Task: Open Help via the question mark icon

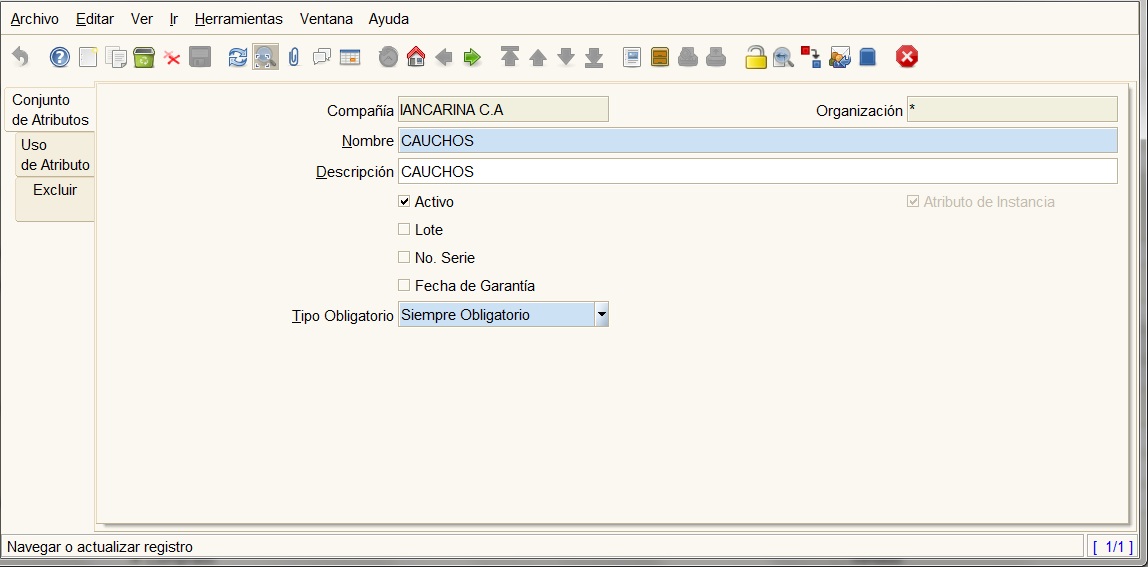Action: click(59, 56)
